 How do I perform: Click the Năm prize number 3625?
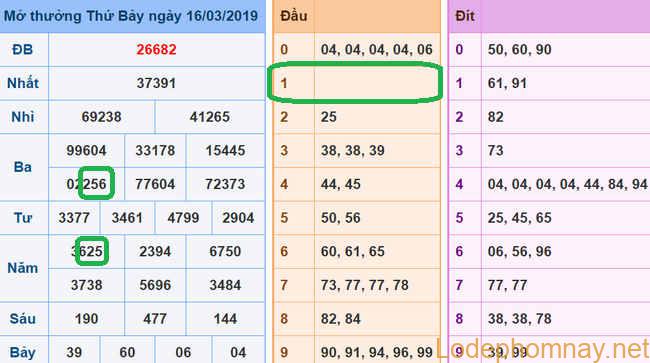86,252
